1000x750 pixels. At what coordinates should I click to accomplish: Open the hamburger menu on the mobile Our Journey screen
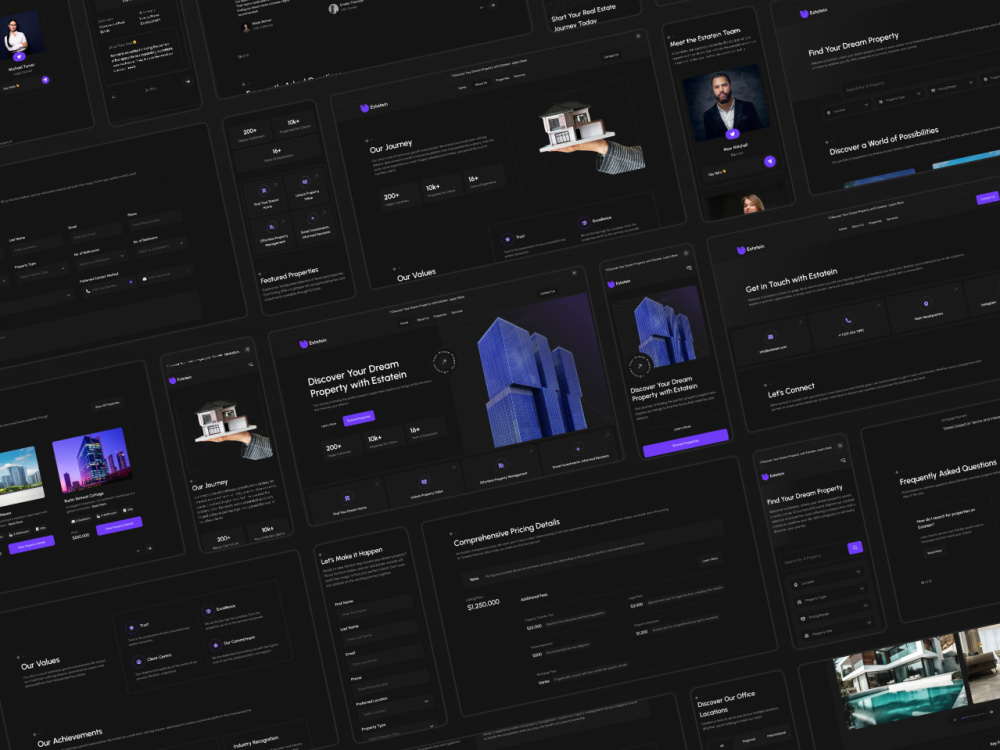[x=251, y=364]
